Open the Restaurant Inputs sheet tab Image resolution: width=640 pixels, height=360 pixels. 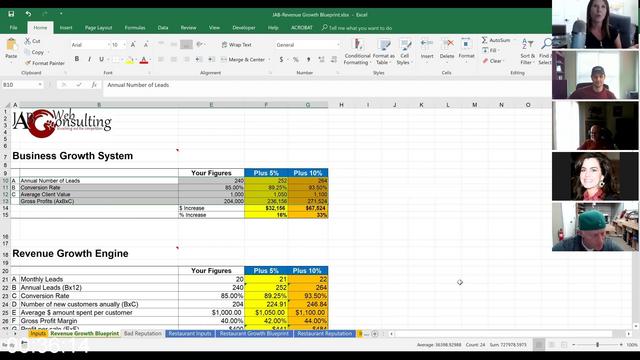coord(190,334)
